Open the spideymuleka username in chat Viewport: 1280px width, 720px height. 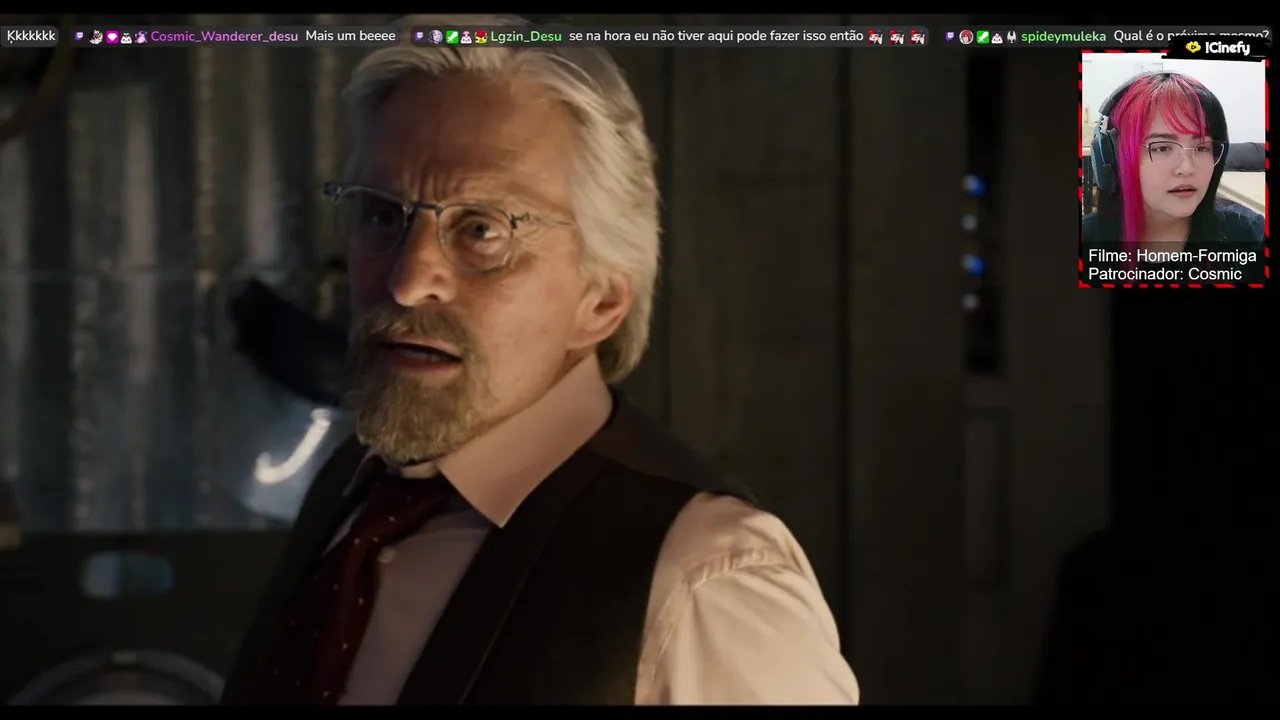(1063, 37)
